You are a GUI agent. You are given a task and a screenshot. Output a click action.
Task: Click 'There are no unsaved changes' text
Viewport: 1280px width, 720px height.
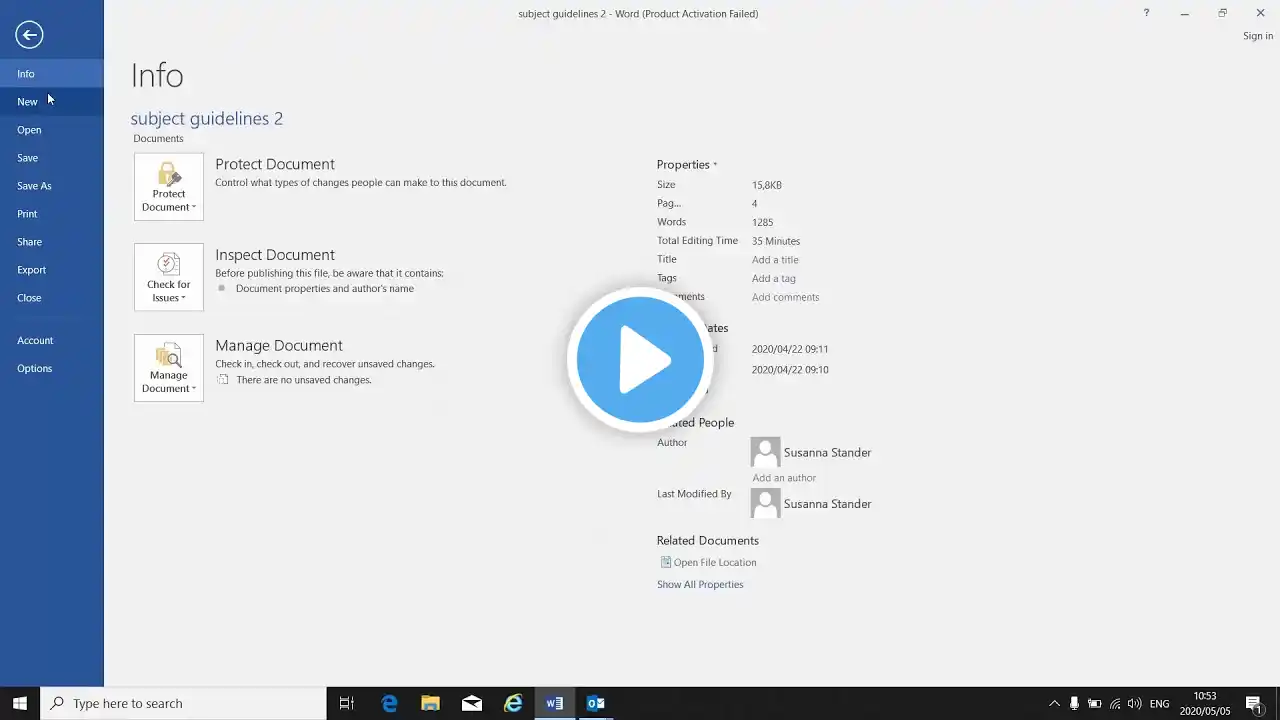304,380
